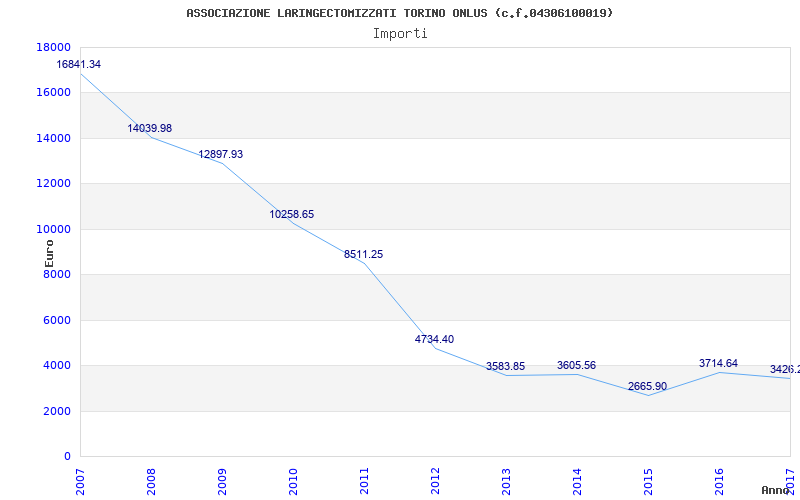Select the 12897.93 value label

tap(220, 154)
